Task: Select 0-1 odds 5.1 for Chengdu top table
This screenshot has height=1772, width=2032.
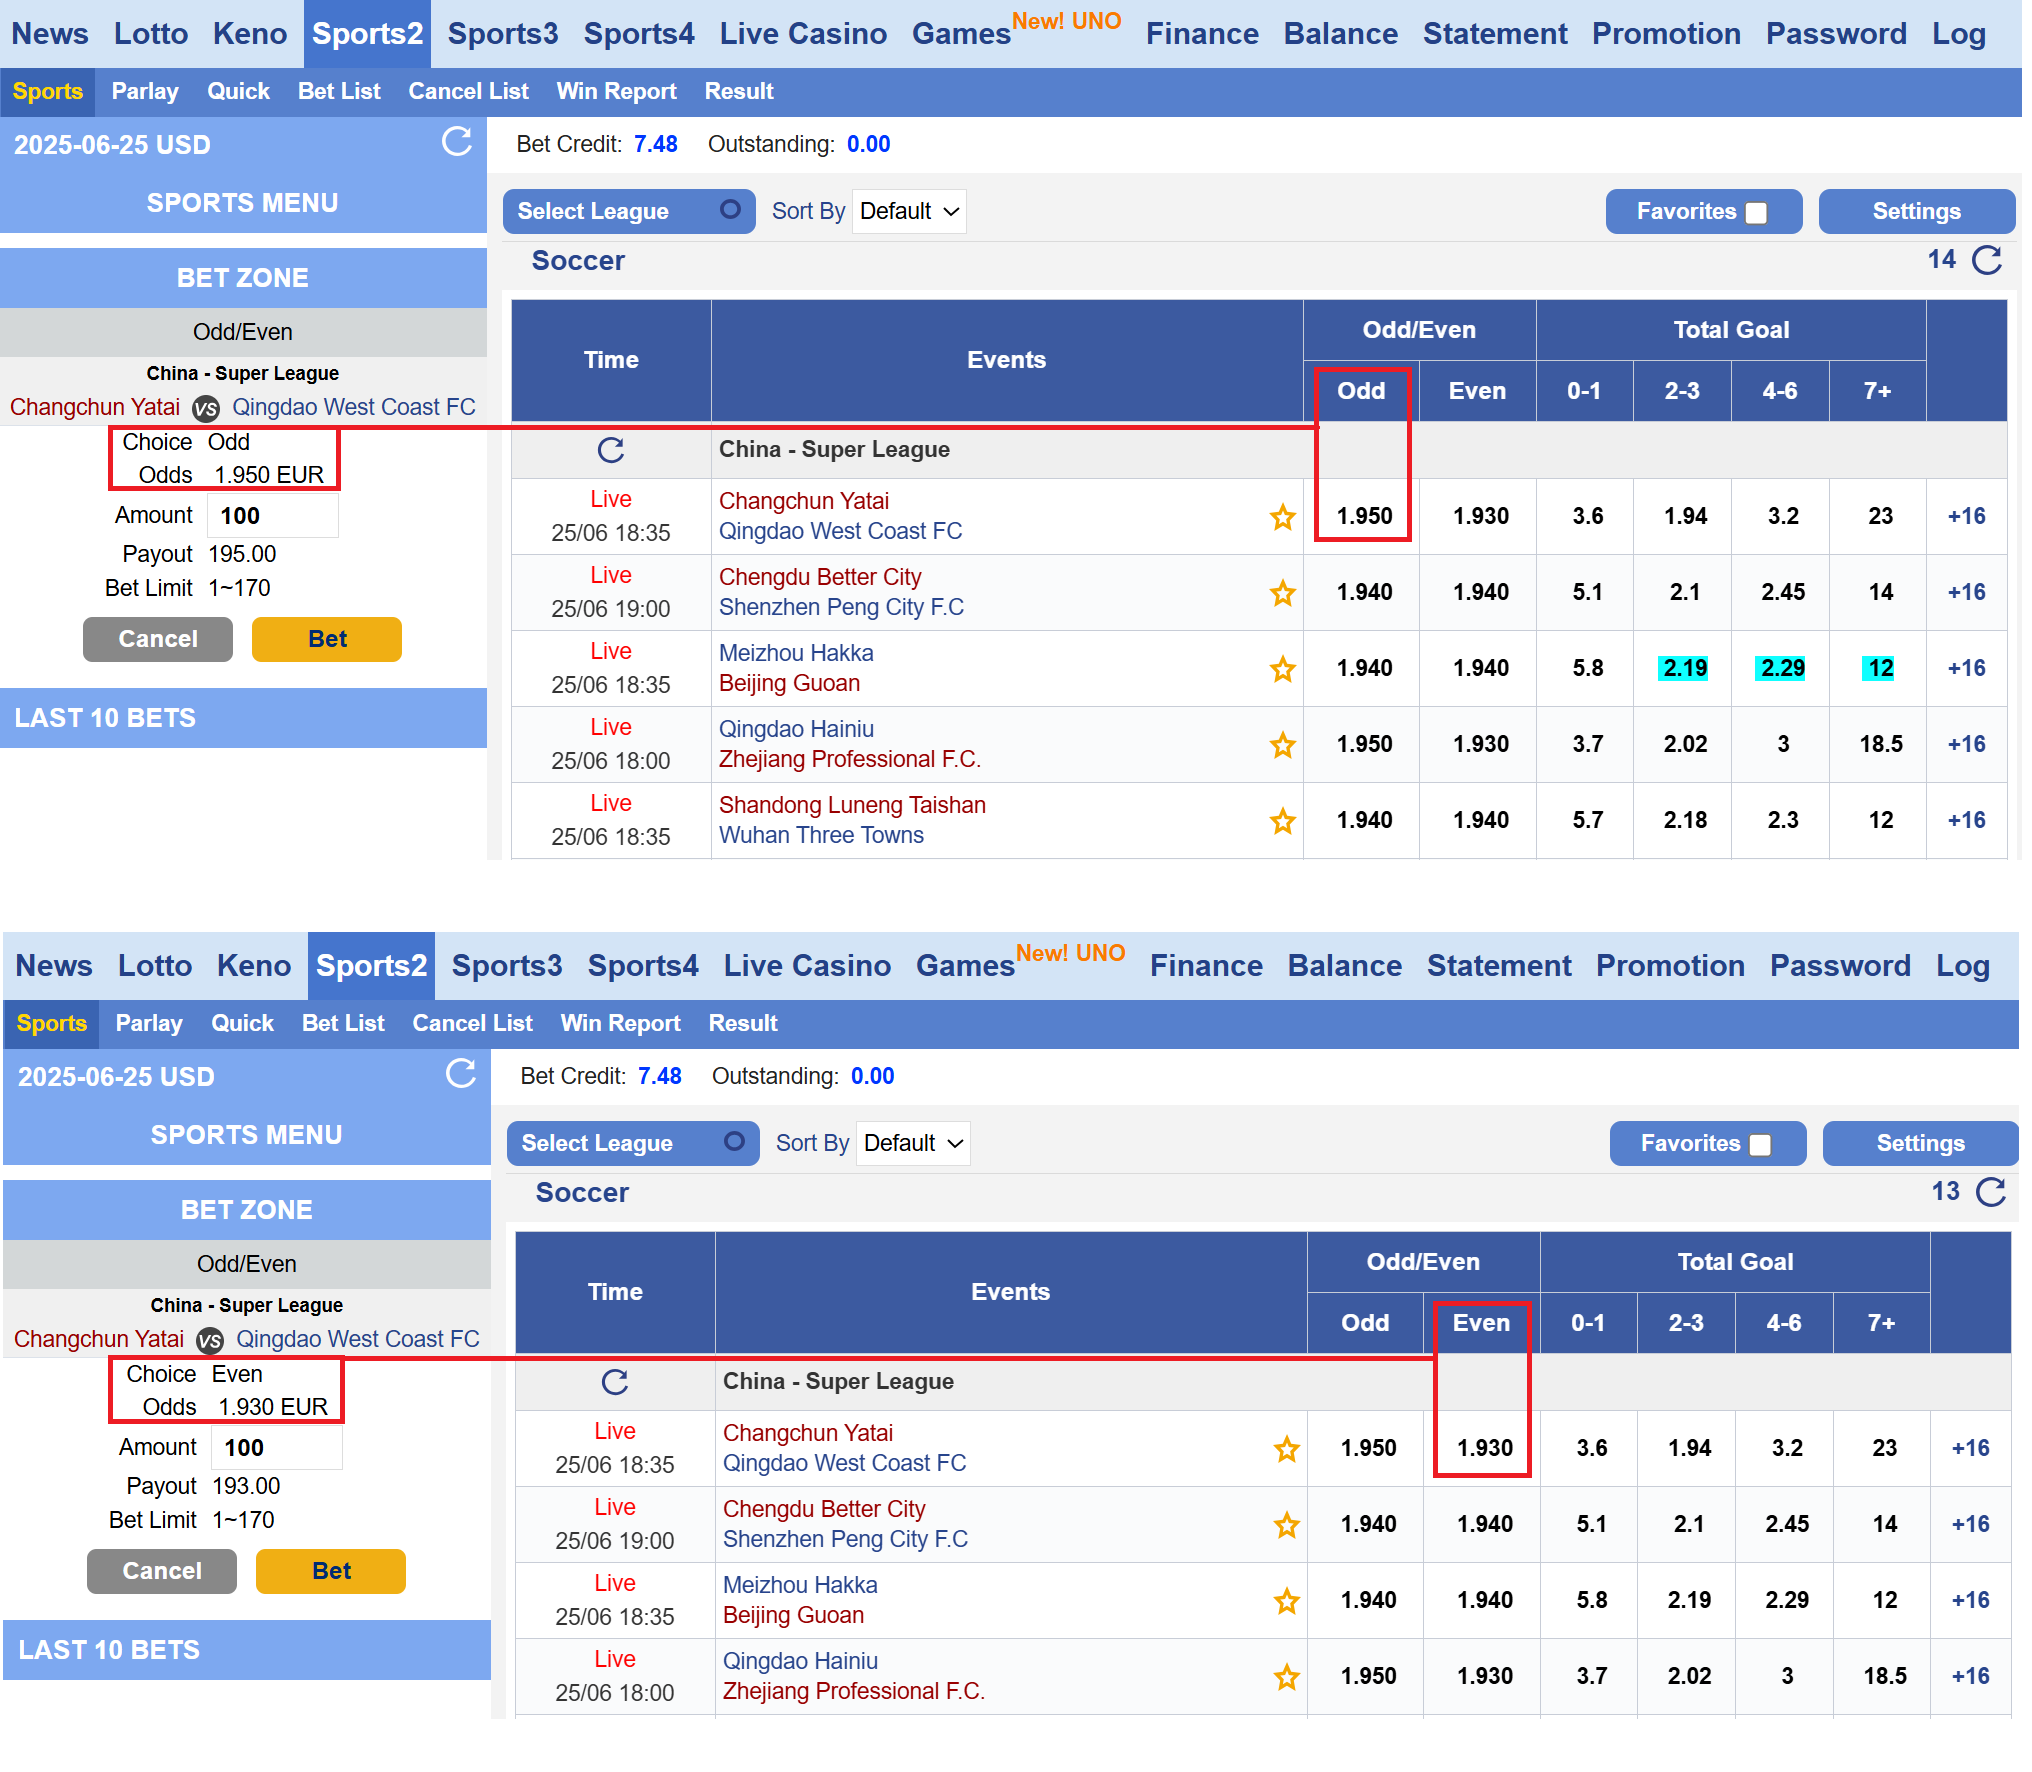Action: click(1587, 592)
